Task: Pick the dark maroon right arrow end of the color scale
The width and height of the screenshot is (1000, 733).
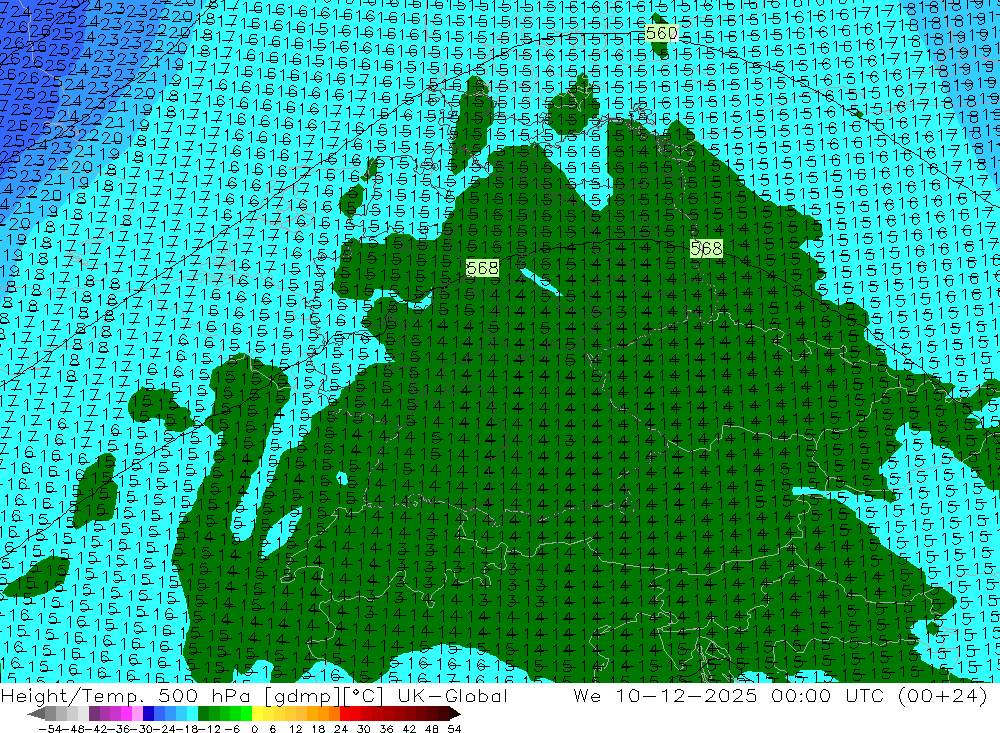Action: (455, 714)
